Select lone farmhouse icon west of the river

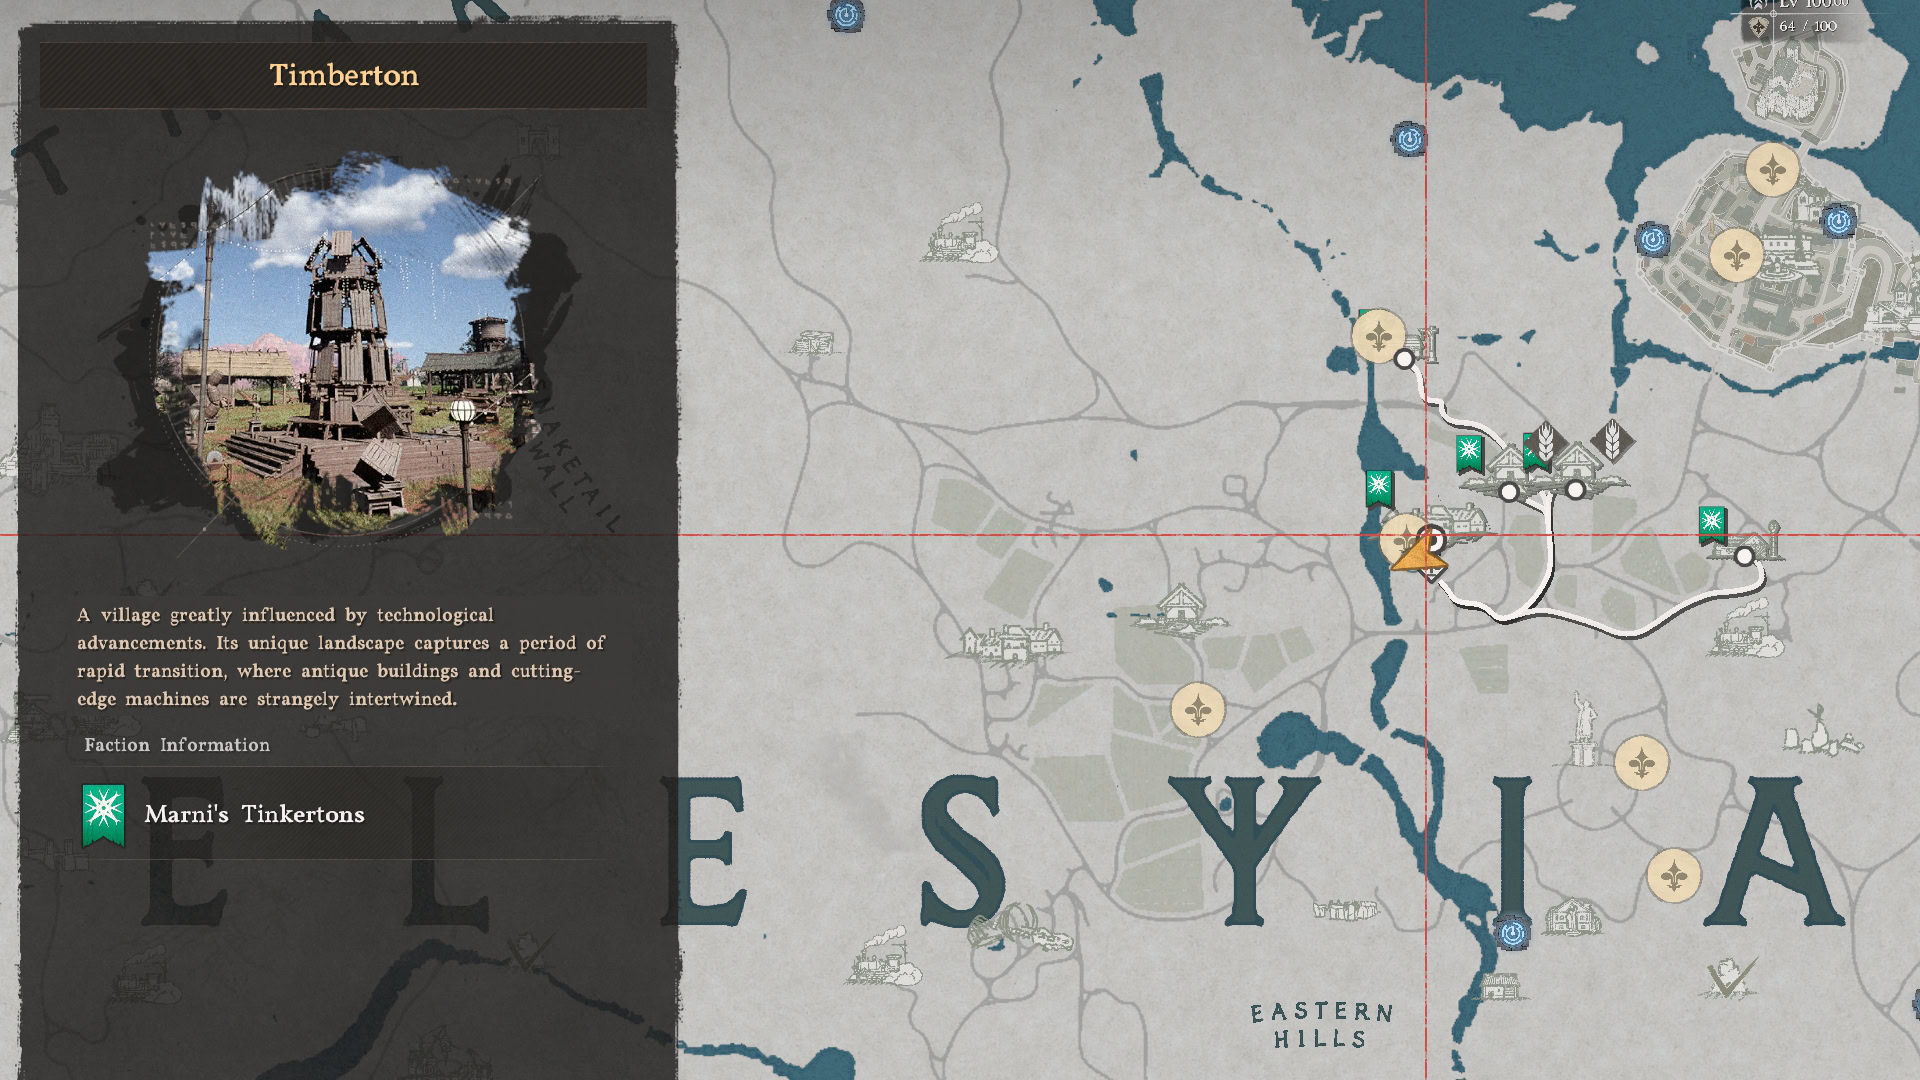(1180, 610)
